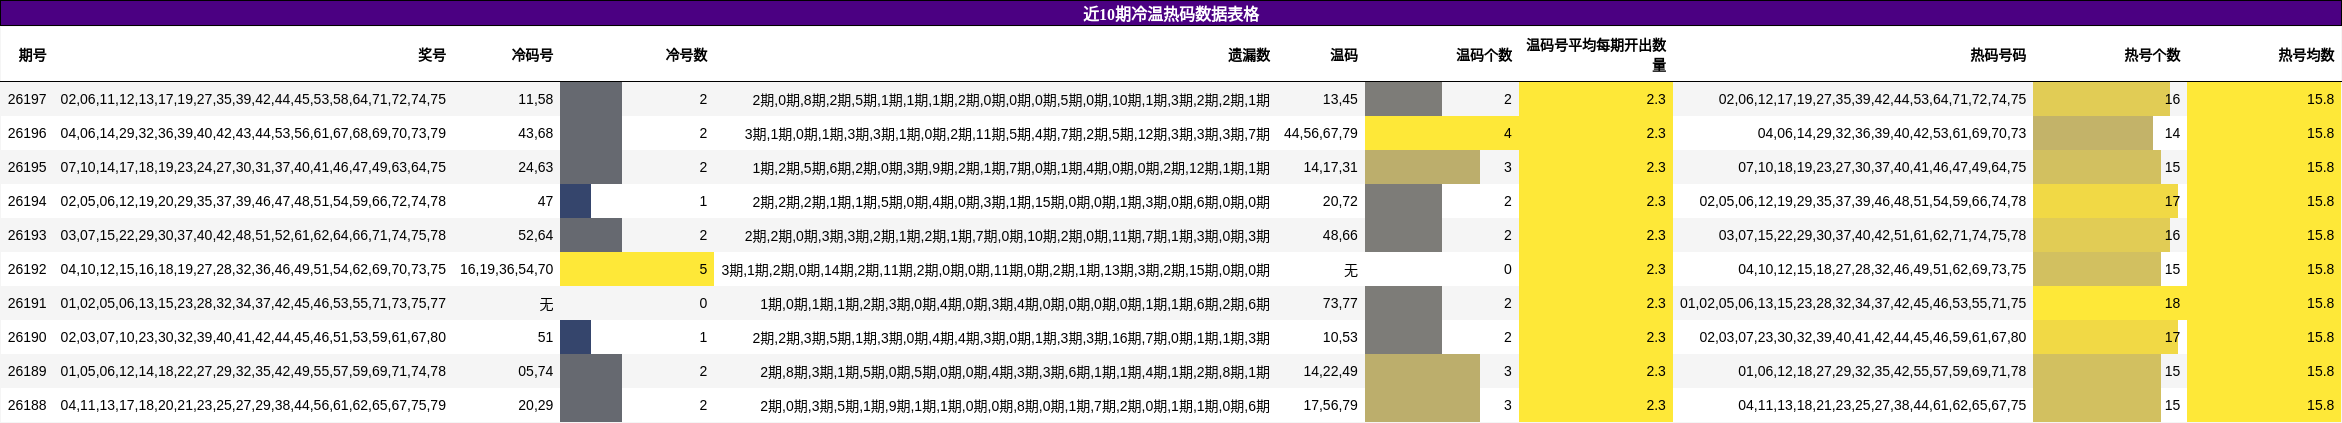Click omission data in row 26192
2342x423 pixels.
[996, 269]
